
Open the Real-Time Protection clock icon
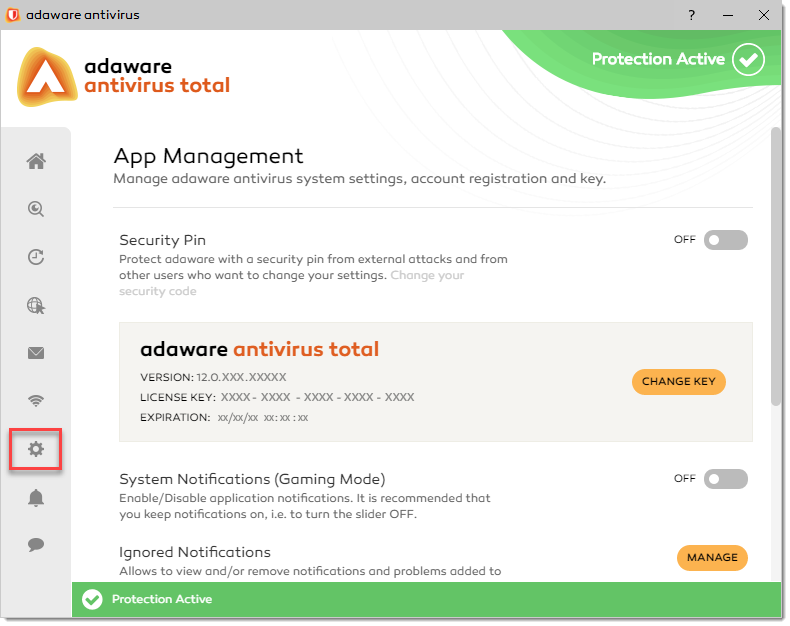[36, 257]
